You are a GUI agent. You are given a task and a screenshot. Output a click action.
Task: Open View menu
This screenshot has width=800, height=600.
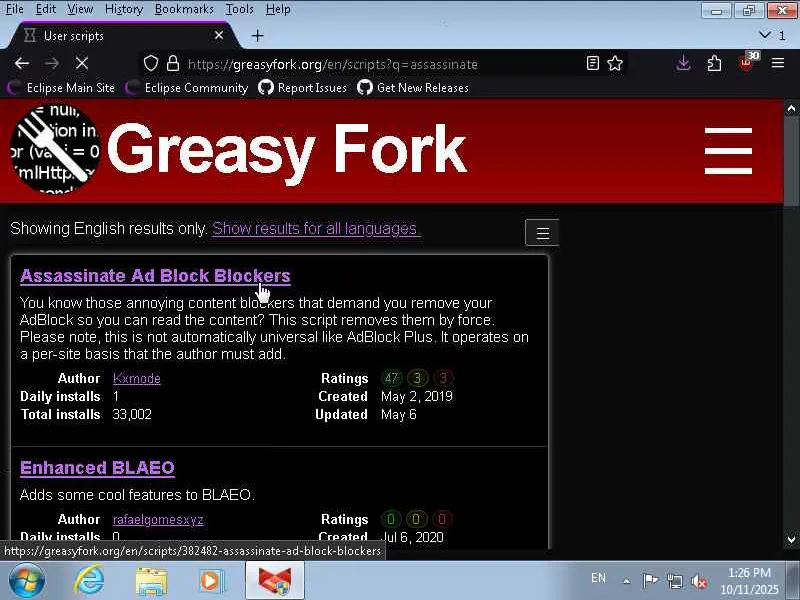tap(80, 9)
